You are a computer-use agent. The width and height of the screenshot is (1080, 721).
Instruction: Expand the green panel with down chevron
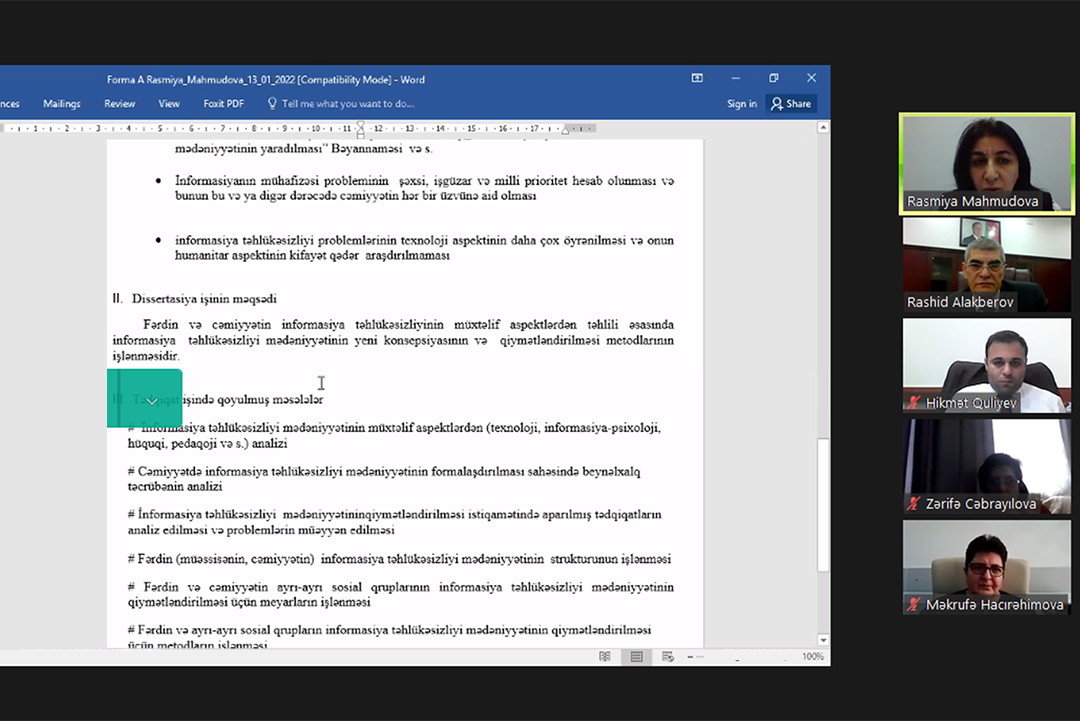(151, 401)
